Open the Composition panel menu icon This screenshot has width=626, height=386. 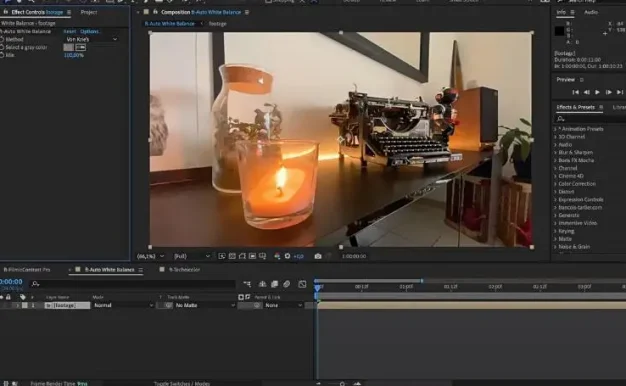[247, 12]
